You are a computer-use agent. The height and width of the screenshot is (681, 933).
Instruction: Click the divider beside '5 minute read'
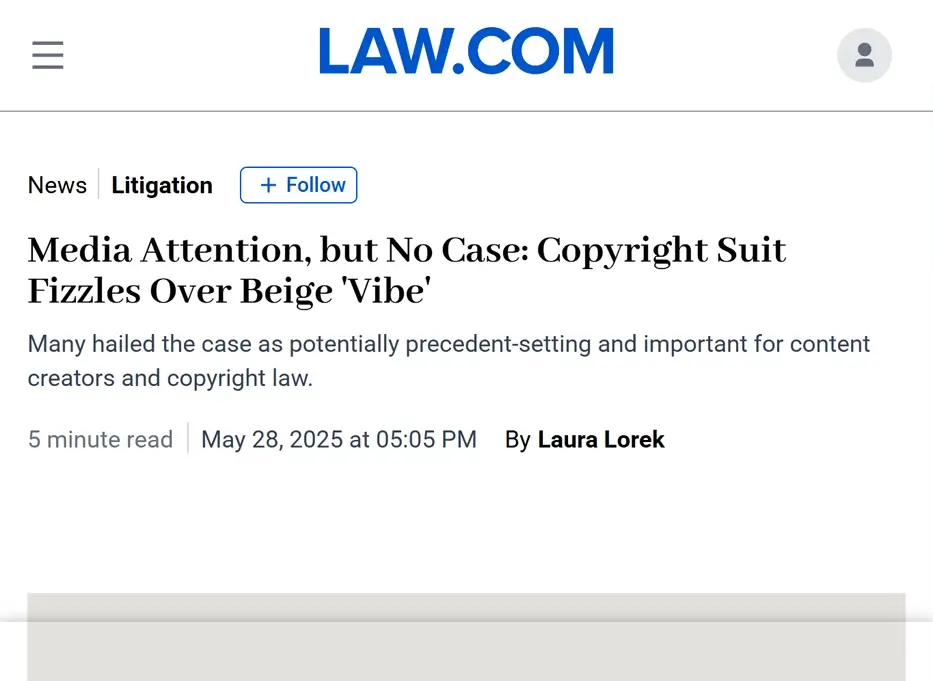click(x=188, y=438)
